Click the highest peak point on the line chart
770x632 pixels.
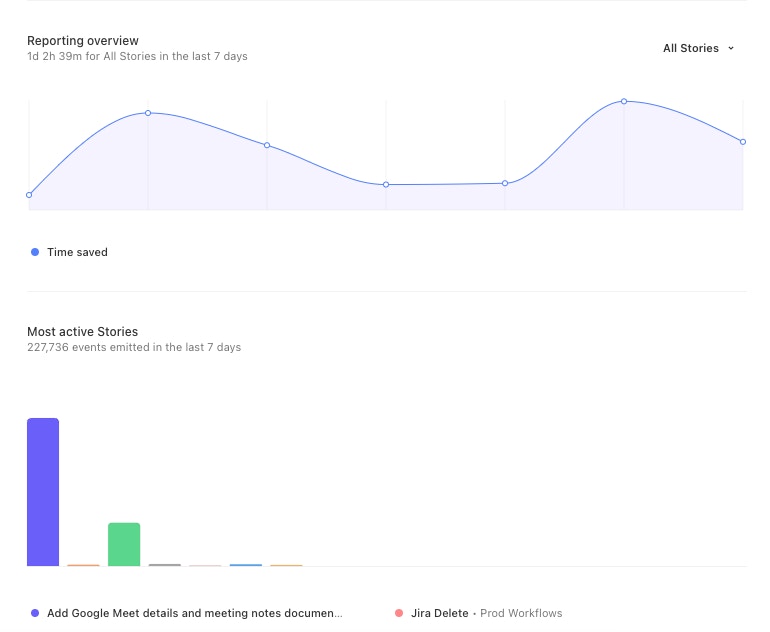(x=624, y=101)
